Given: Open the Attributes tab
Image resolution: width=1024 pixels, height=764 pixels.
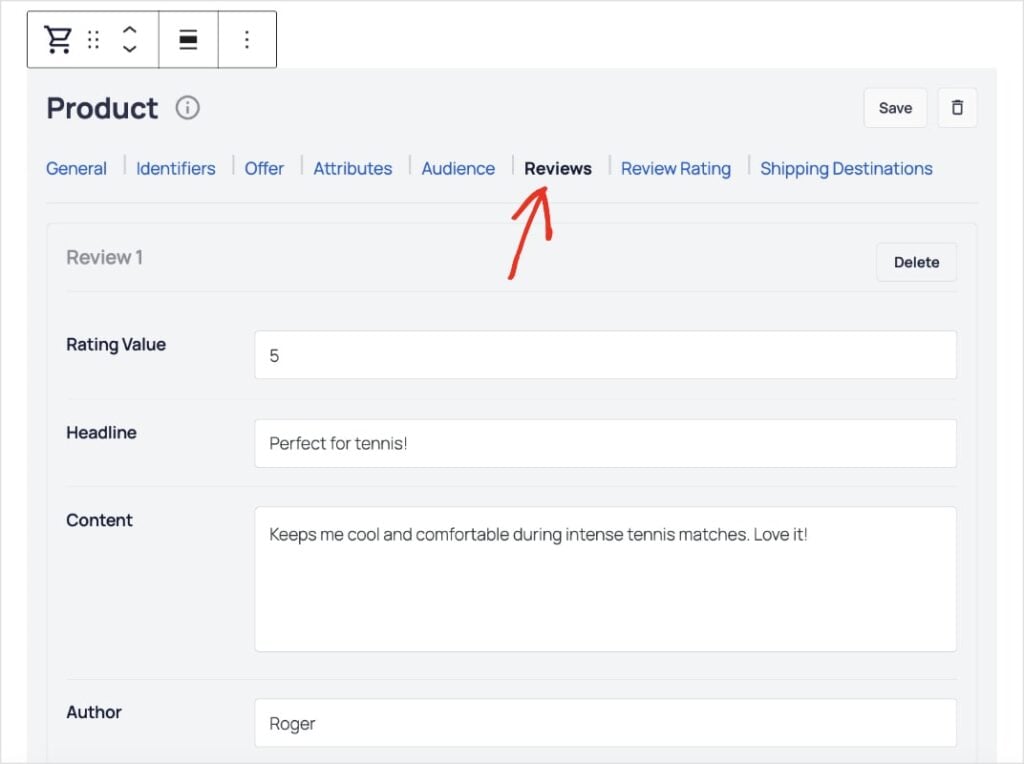Looking at the screenshot, I should click(353, 168).
